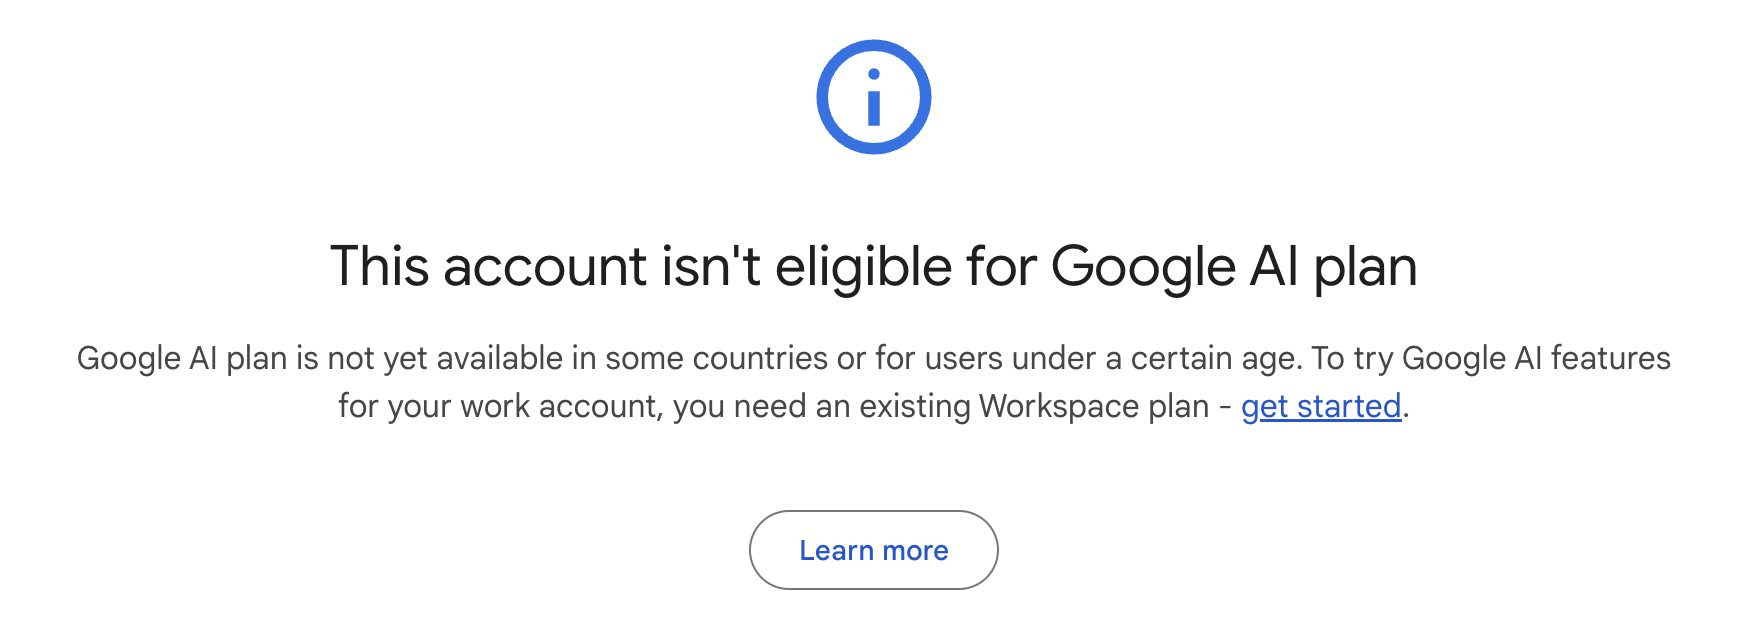Select the Learn more outlined pill button
Image resolution: width=1764 pixels, height=644 pixels.
point(874,550)
